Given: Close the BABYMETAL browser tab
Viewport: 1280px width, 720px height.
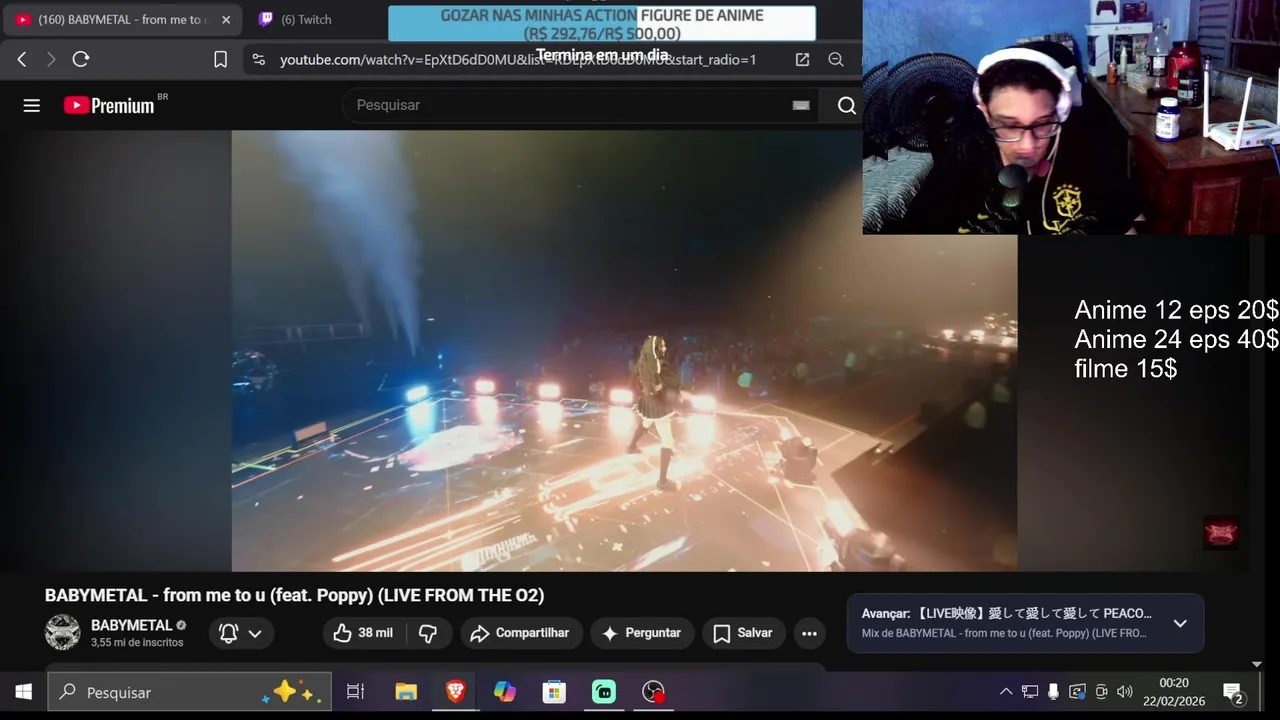Looking at the screenshot, I should (x=226, y=19).
